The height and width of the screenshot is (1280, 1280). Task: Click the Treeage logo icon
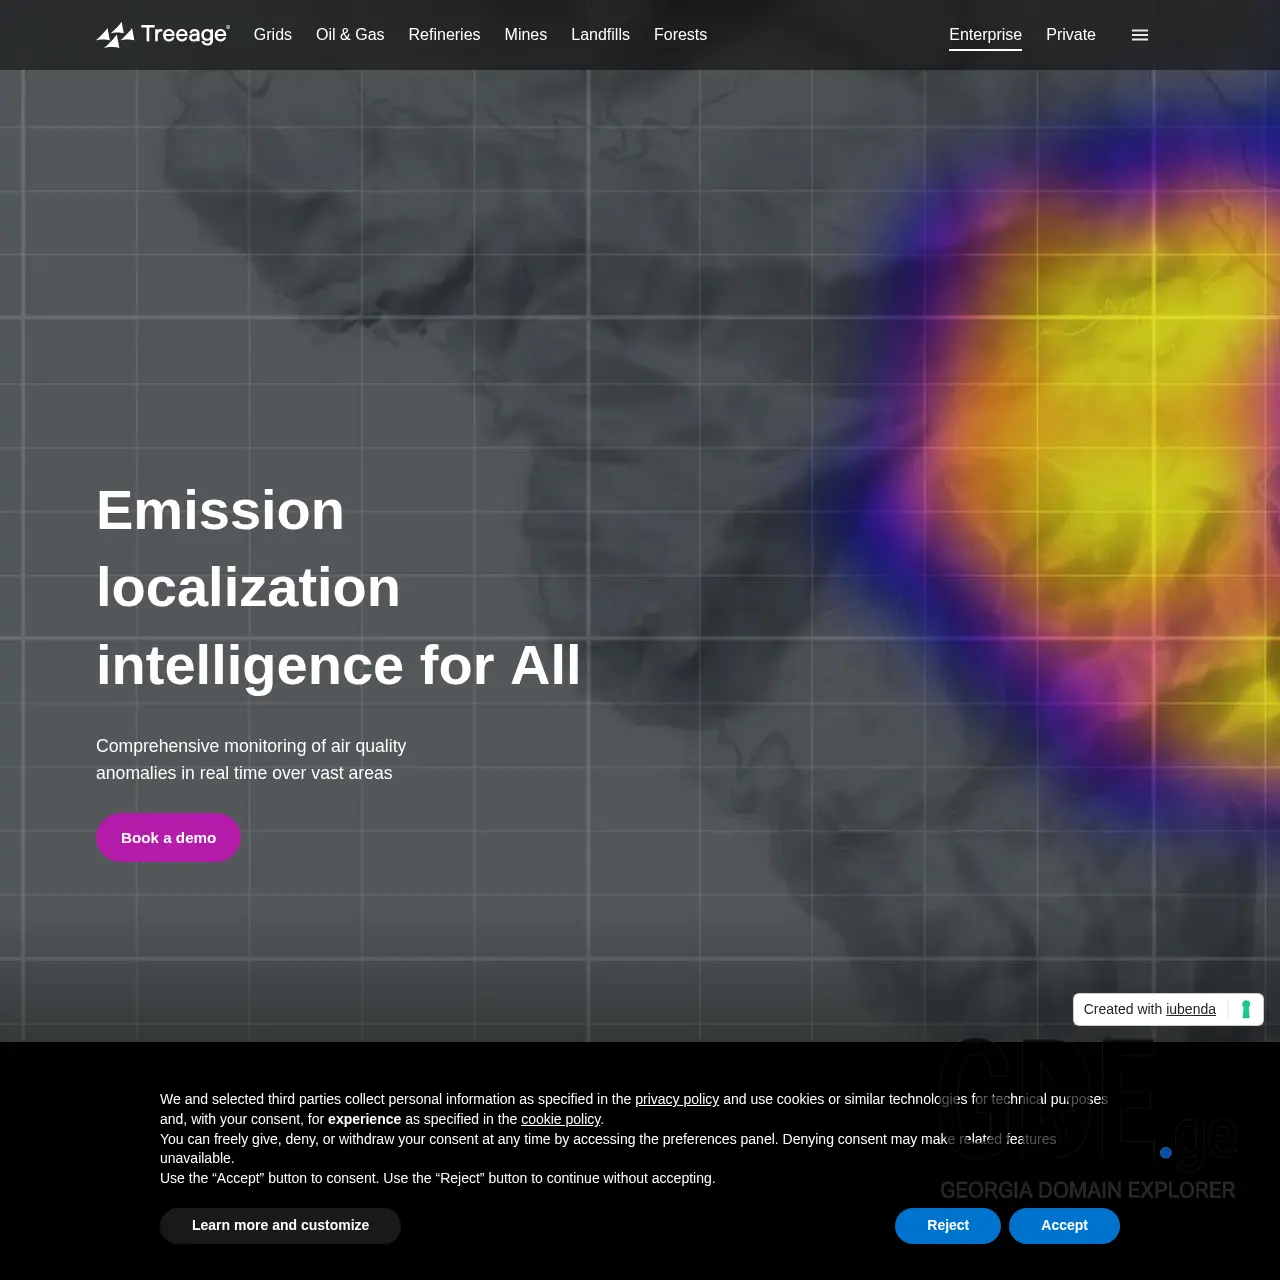coord(115,34)
